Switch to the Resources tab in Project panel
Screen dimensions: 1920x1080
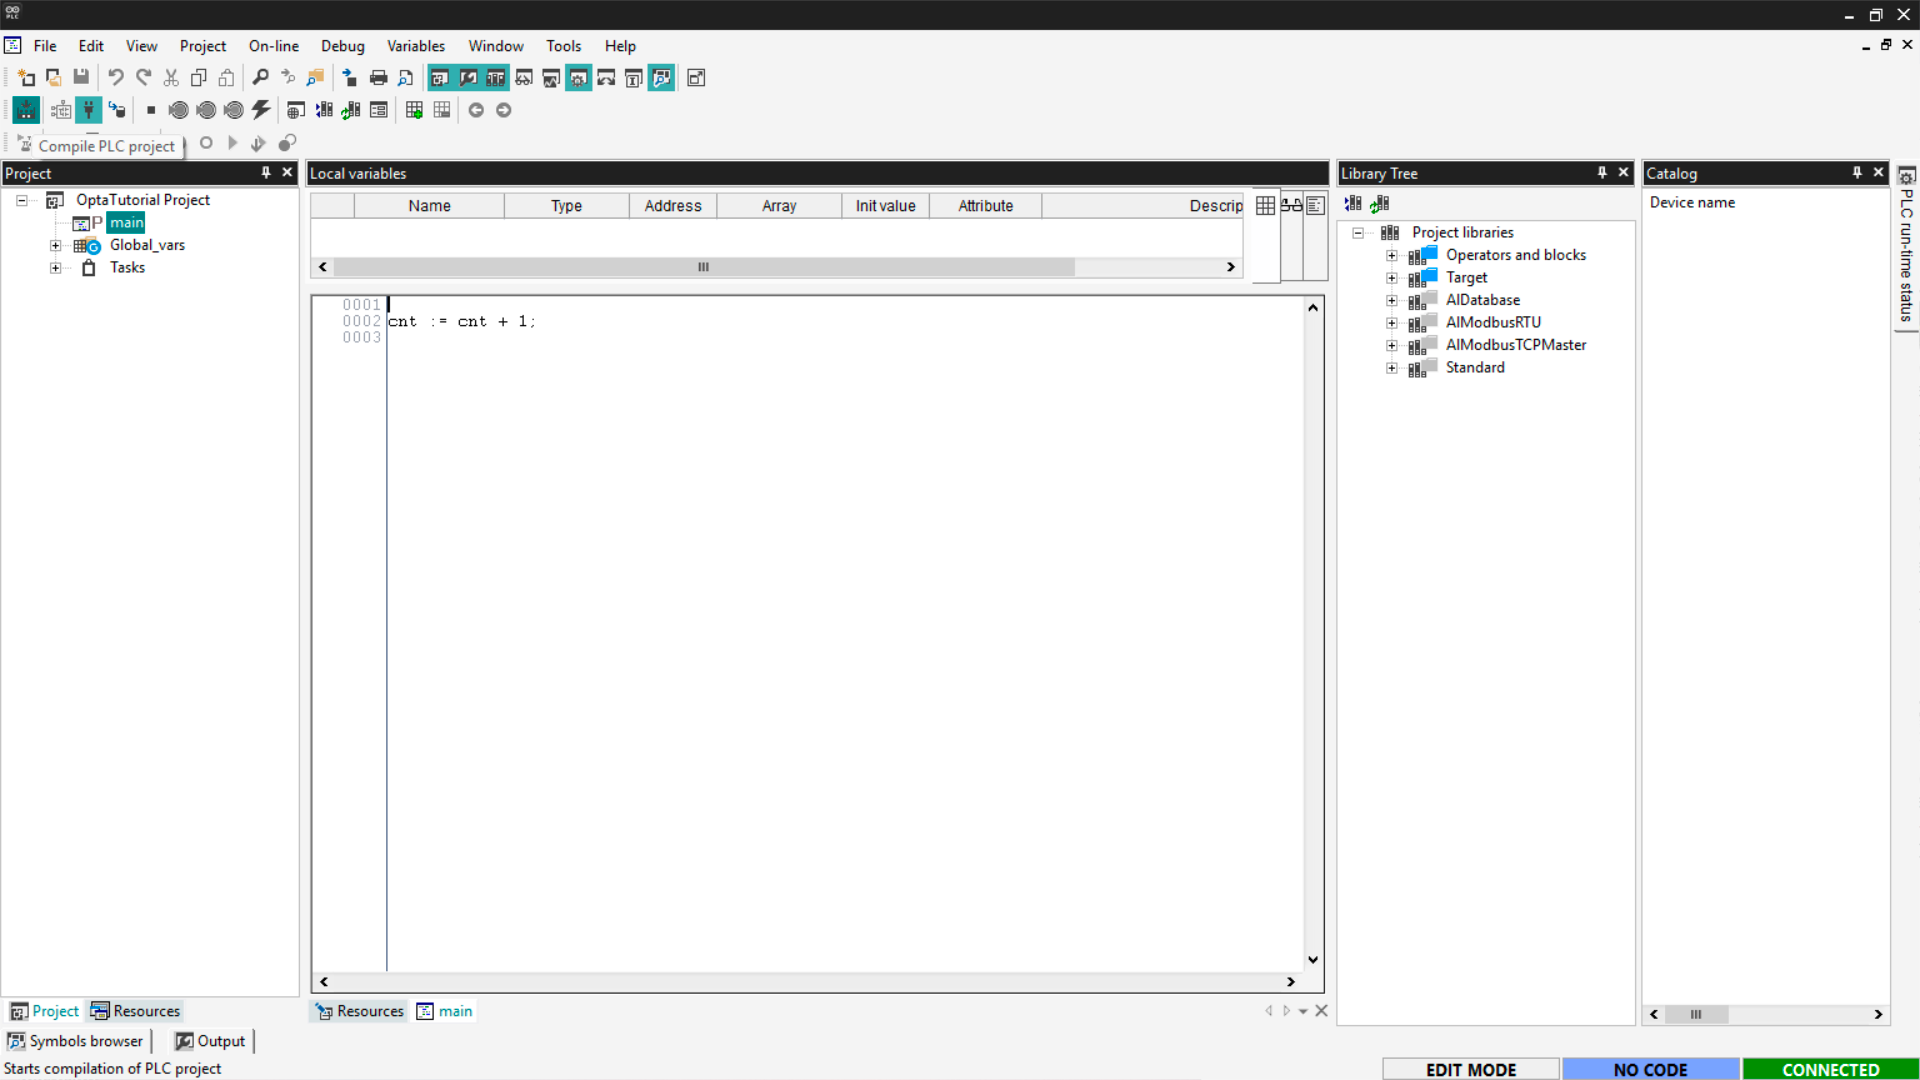pyautogui.click(x=136, y=1011)
